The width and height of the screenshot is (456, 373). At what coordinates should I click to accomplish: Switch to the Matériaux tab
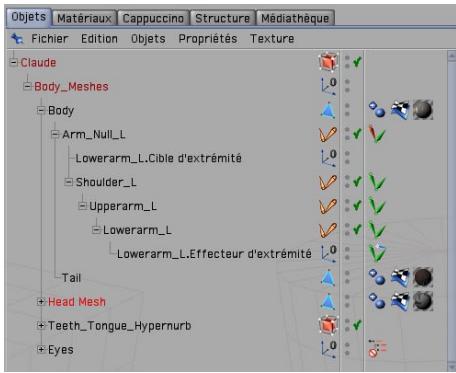pos(84,18)
